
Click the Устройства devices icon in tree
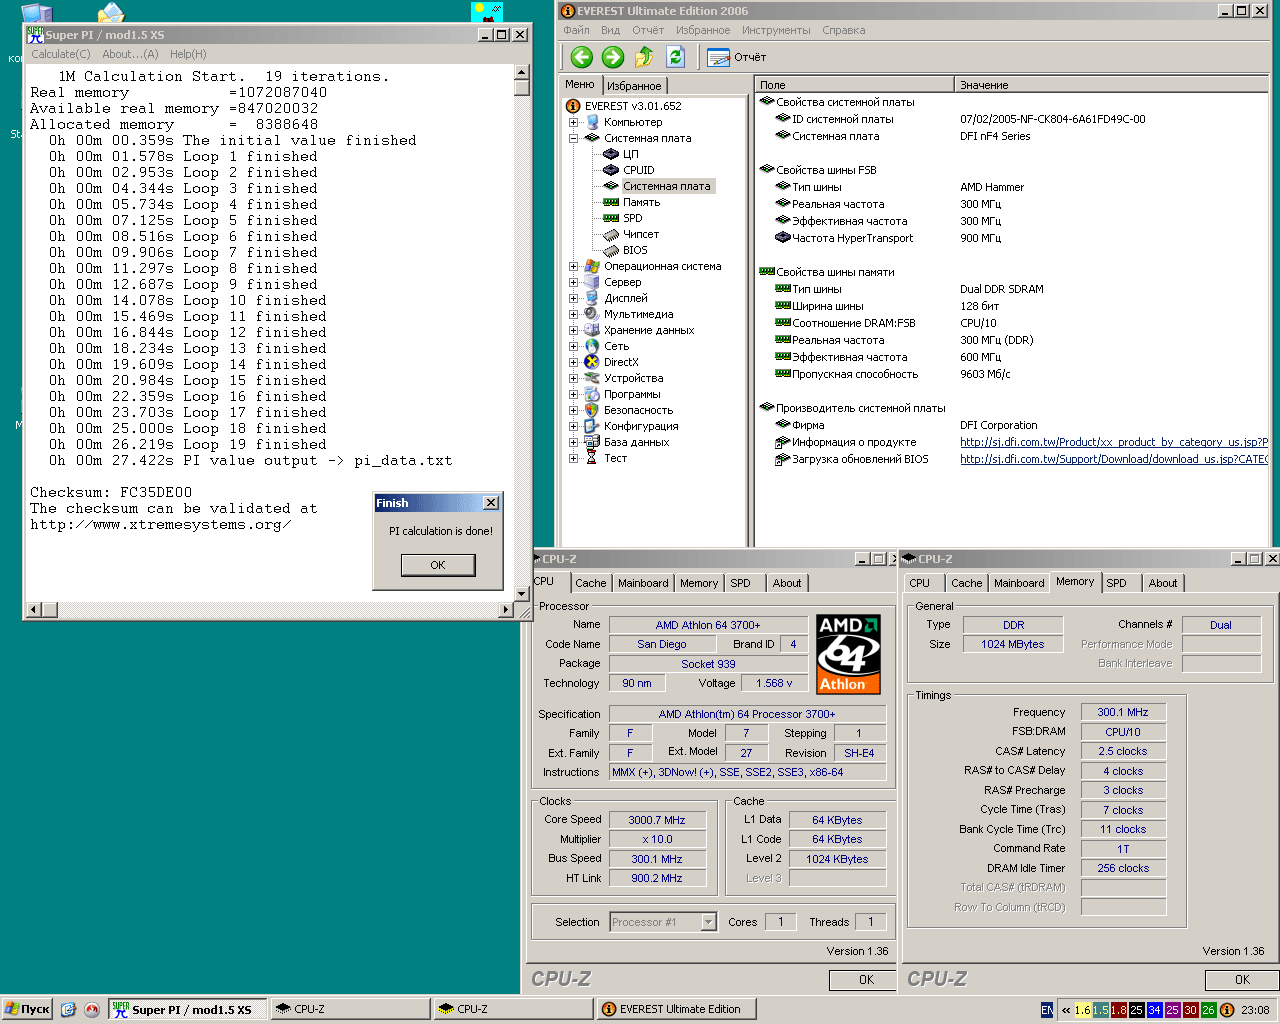coord(592,378)
